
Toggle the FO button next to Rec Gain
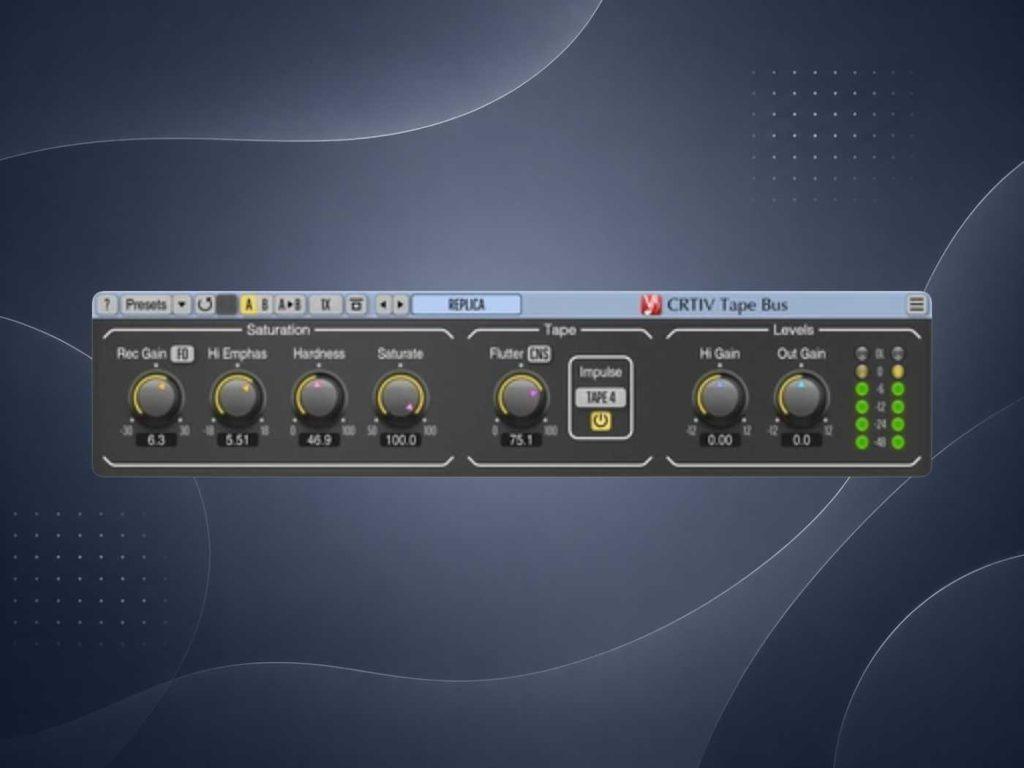(182, 354)
